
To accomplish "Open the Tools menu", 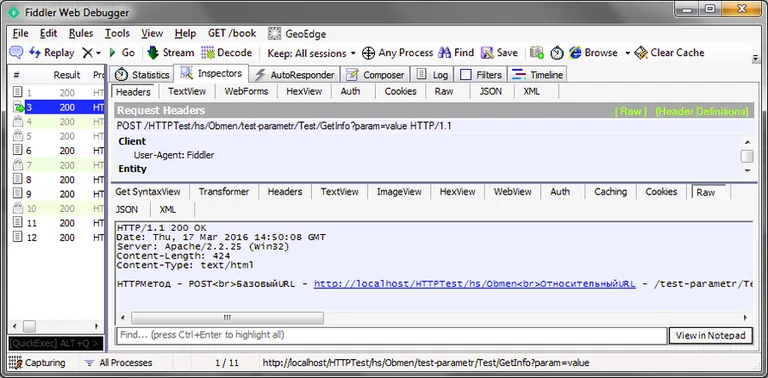I will 117,33.
